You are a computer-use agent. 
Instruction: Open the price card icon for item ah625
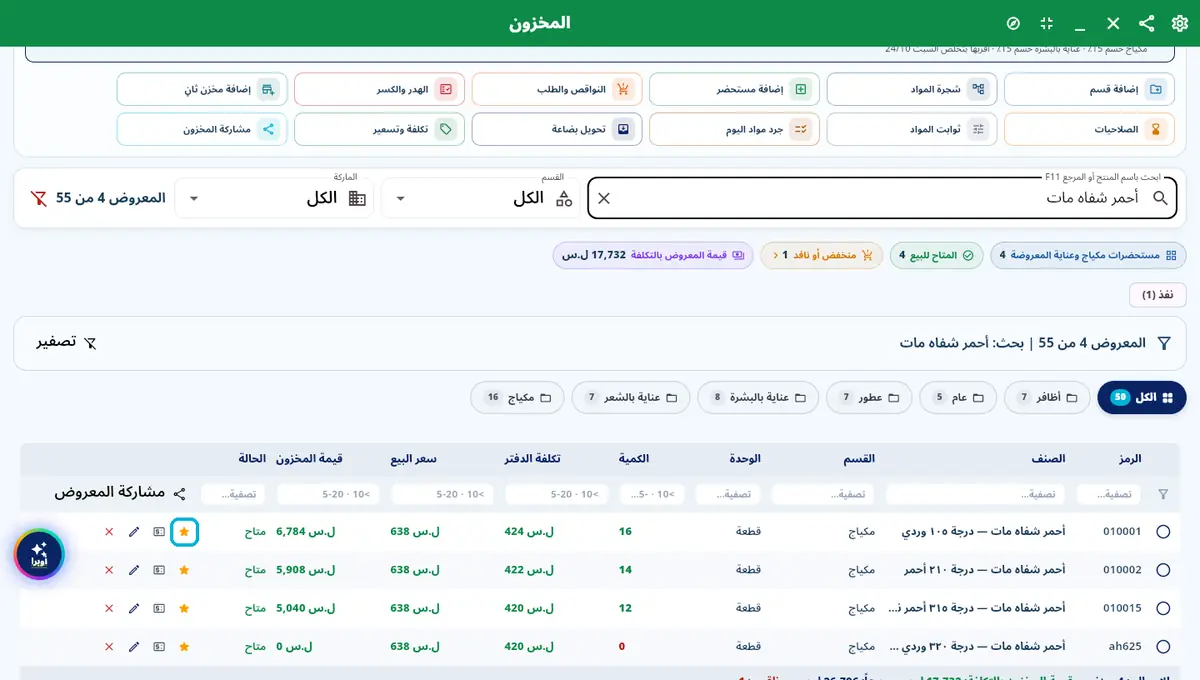click(159, 647)
